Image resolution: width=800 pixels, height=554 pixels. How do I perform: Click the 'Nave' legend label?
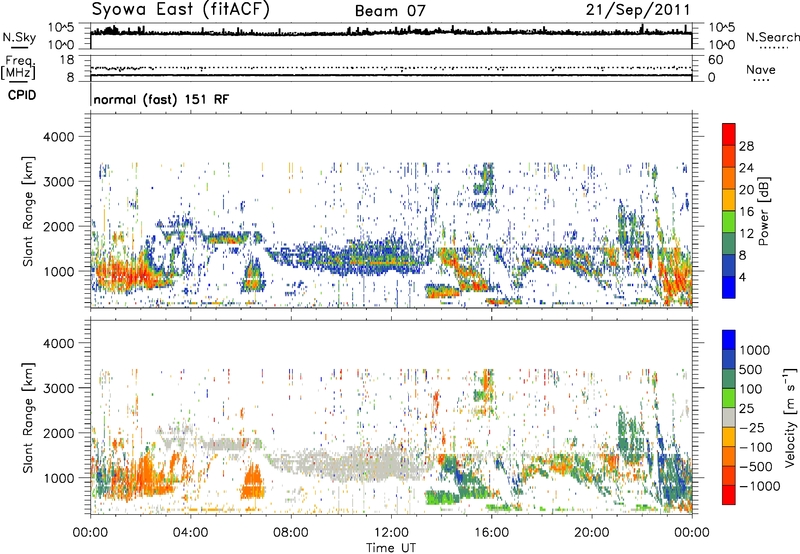(x=761, y=69)
